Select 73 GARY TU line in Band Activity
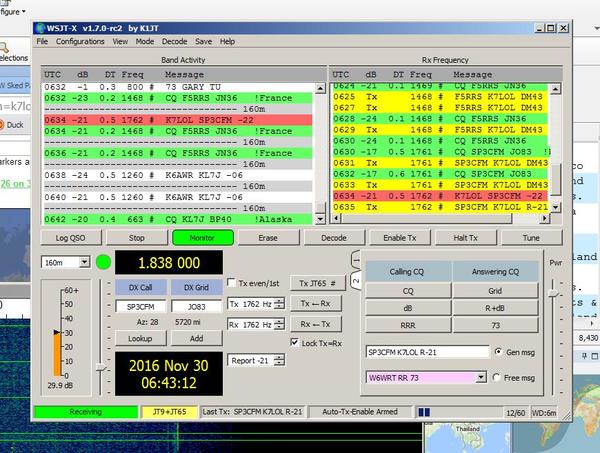 click(x=178, y=87)
